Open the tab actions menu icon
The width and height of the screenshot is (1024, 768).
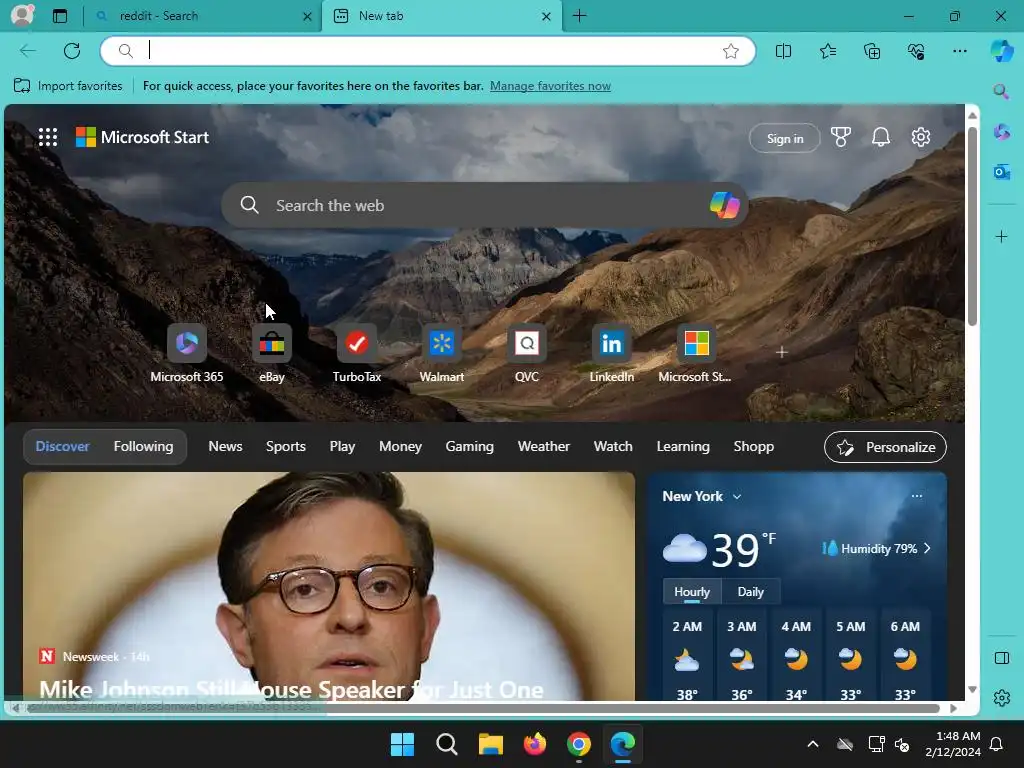[x=60, y=16]
